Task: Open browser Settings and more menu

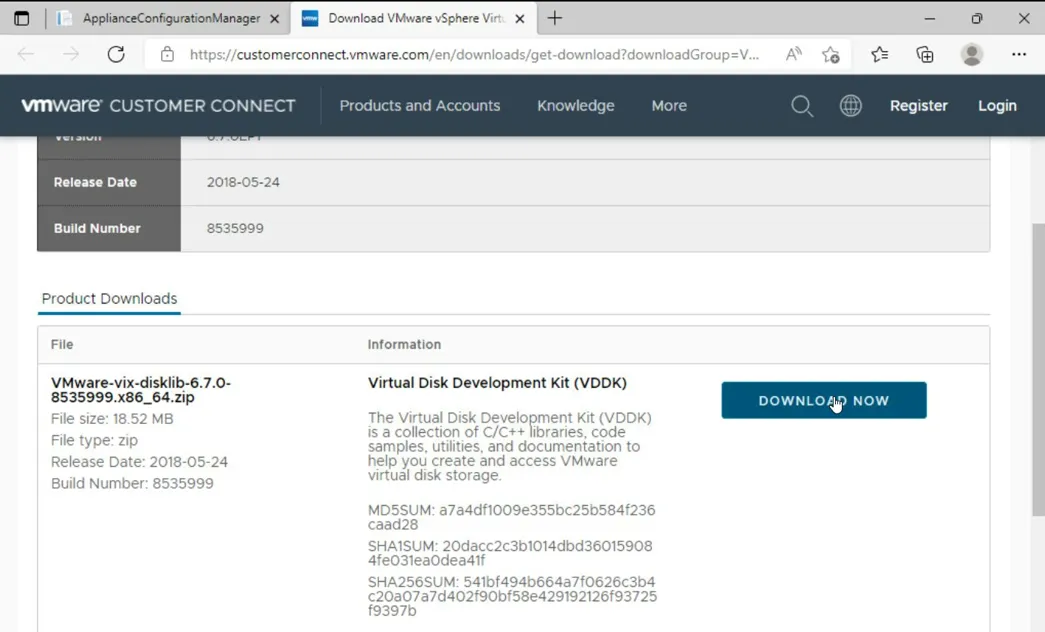Action: tap(1019, 54)
